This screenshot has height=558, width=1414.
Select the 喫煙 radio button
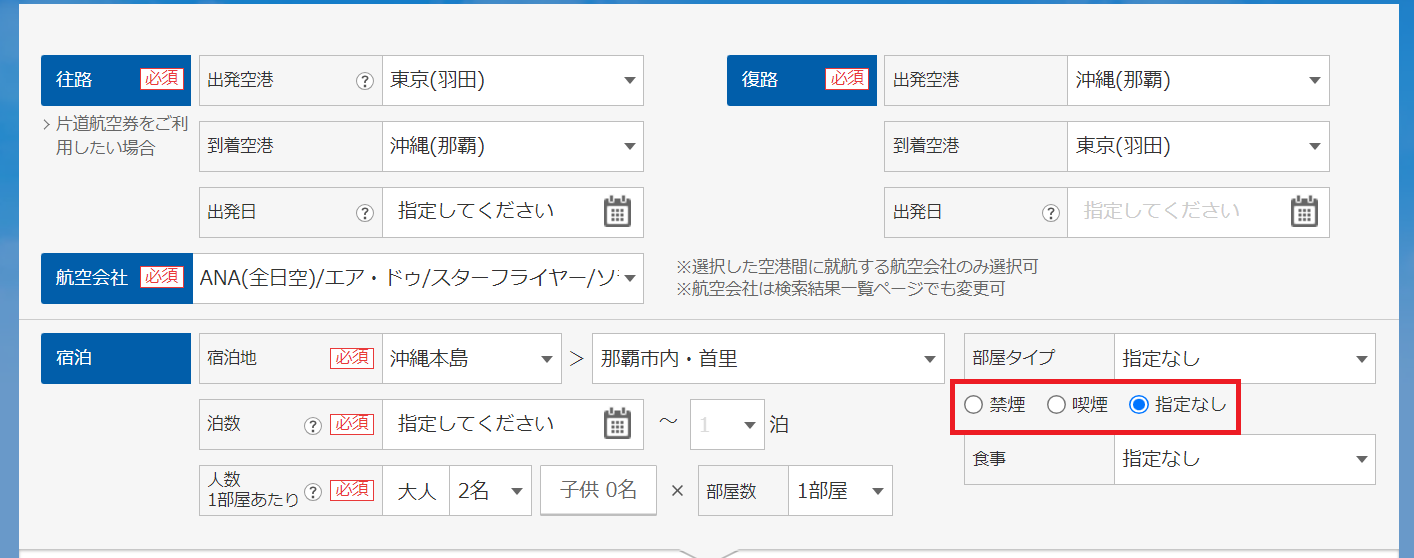click(1056, 405)
